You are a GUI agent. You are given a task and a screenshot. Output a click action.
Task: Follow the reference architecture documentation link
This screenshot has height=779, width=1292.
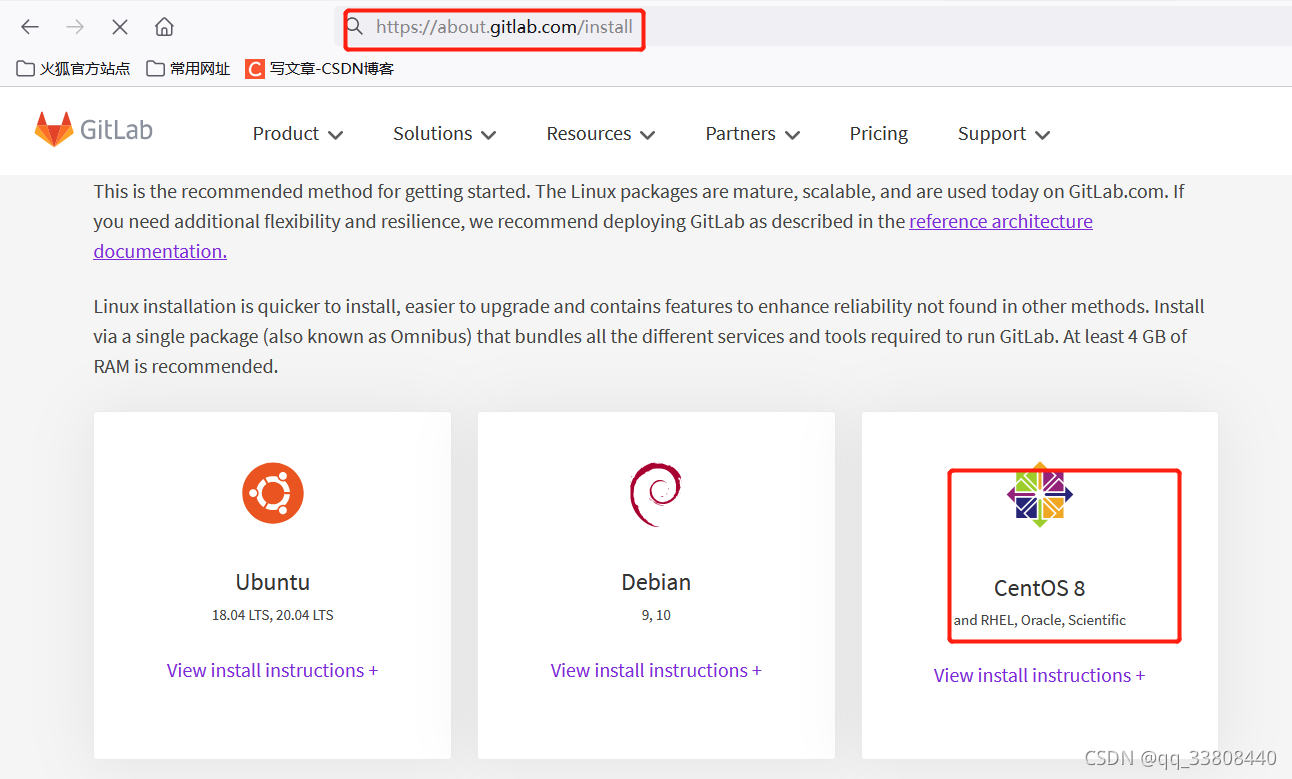[x=1001, y=221]
